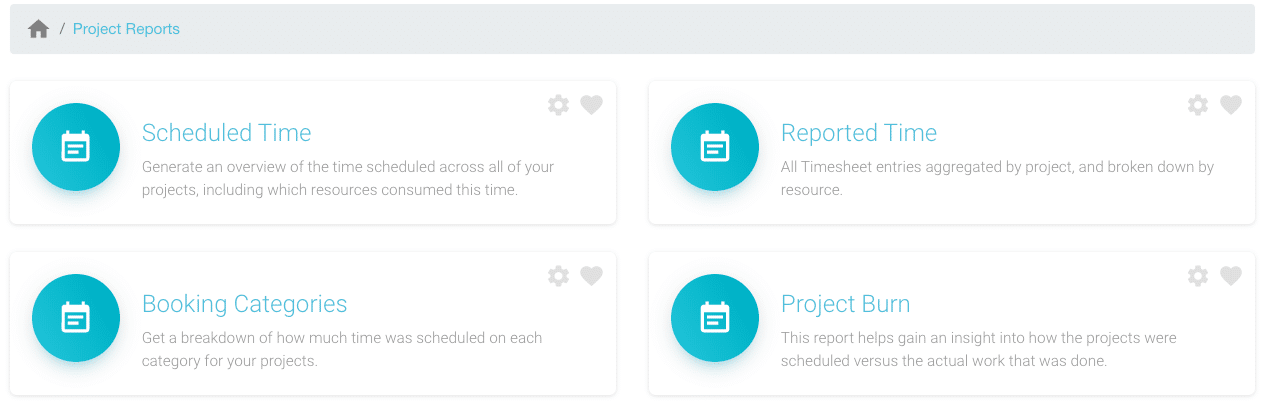Open the Scheduled Time report title
1263x402 pixels.
(227, 133)
